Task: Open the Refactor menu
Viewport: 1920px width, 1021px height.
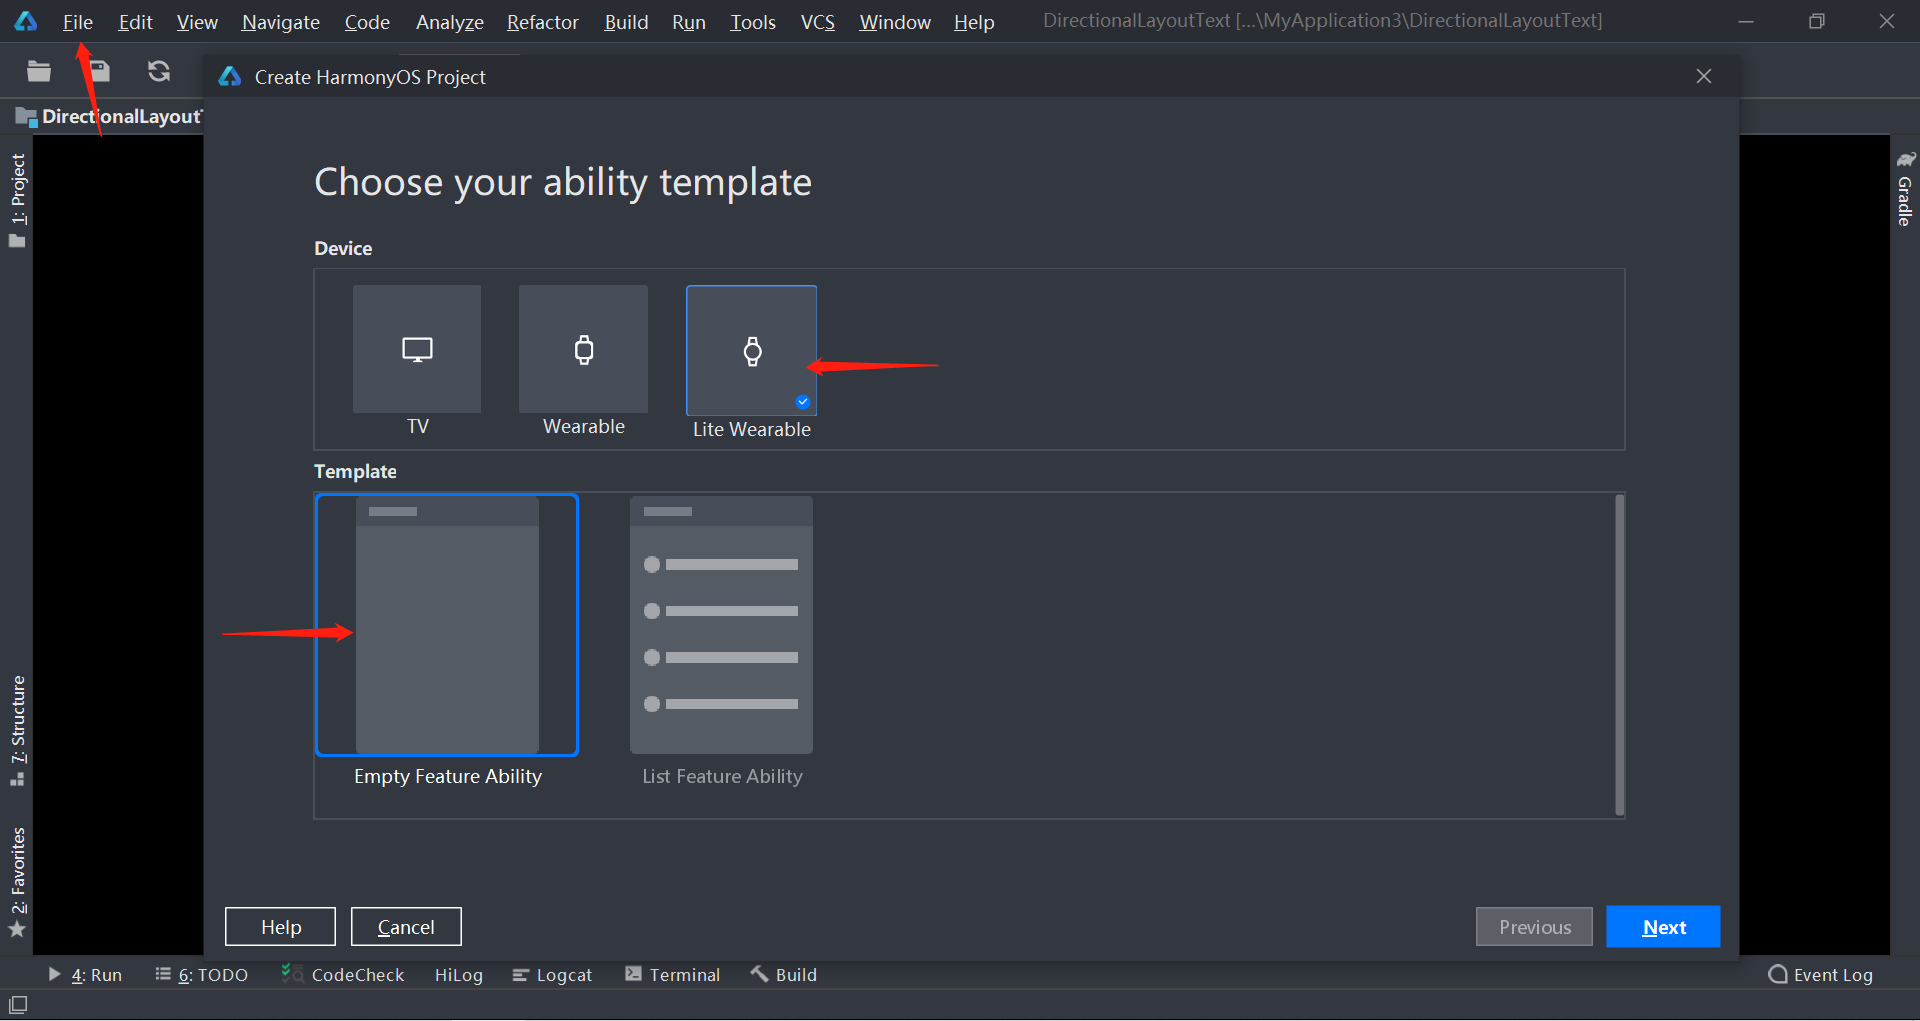Action: [x=543, y=22]
